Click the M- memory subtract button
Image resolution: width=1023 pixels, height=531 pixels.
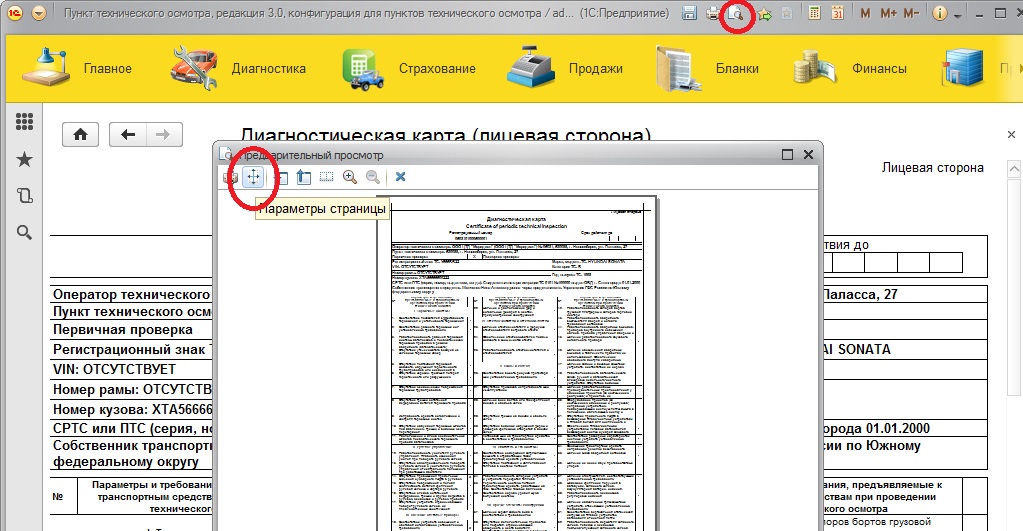point(911,13)
